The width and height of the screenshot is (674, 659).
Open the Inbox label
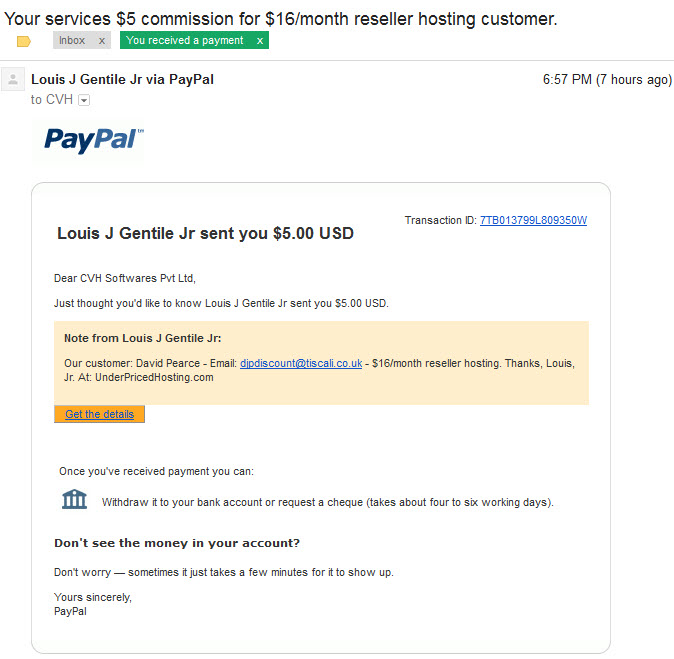72,40
